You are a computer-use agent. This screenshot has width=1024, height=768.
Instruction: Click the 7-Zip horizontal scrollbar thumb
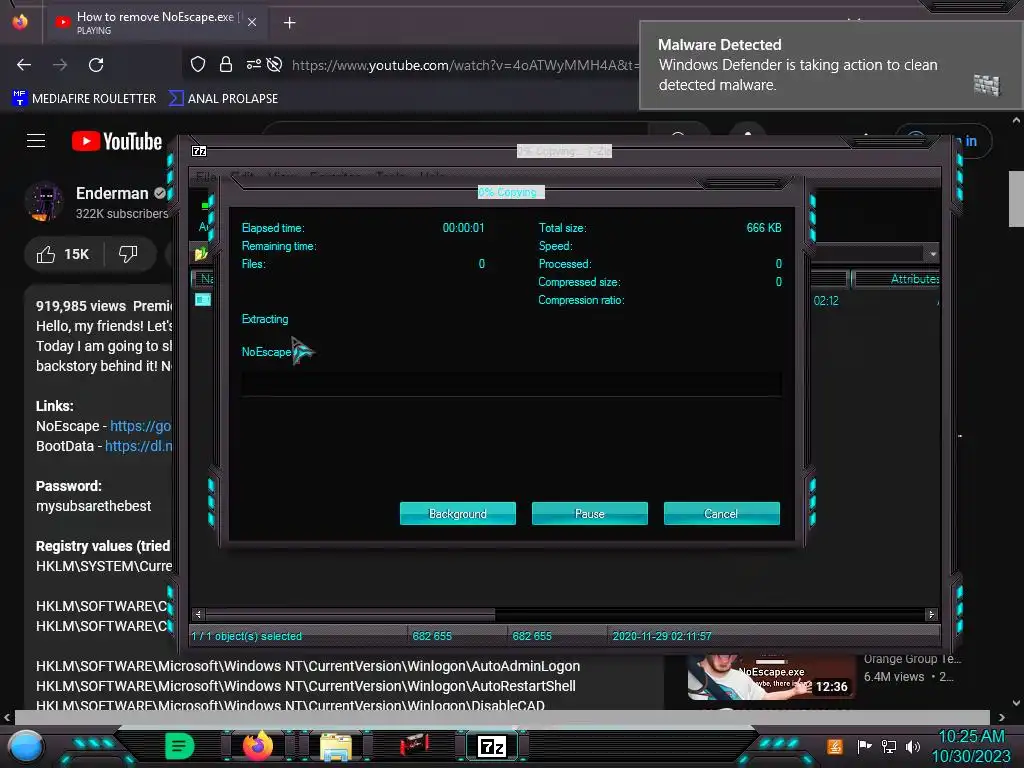click(x=350, y=615)
